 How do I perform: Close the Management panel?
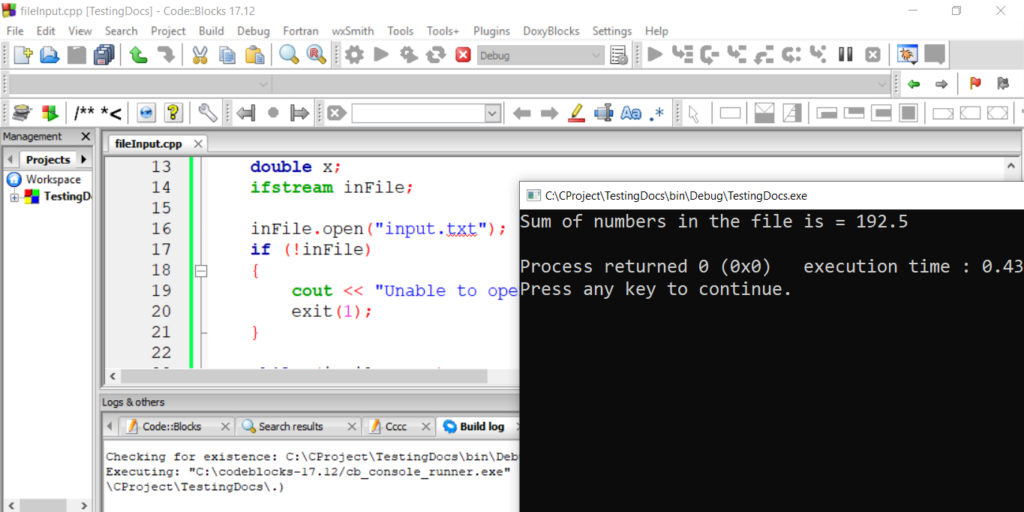85,137
